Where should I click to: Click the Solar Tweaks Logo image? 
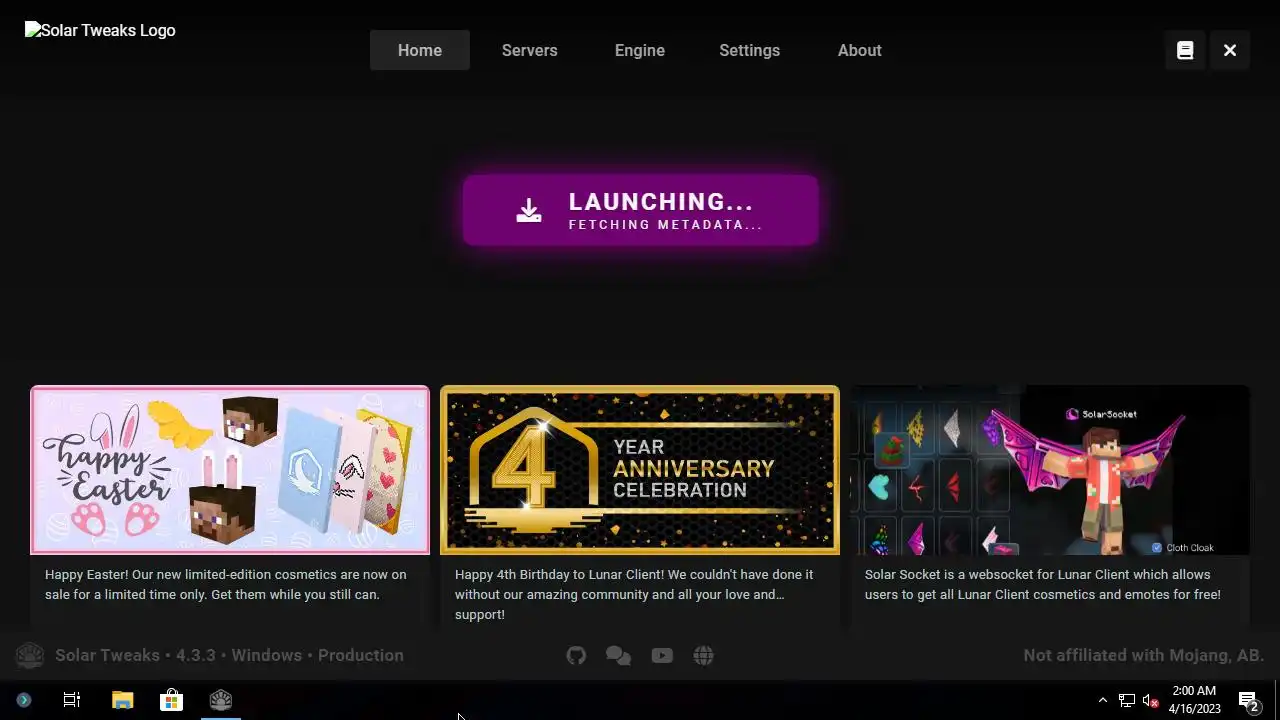coord(100,31)
